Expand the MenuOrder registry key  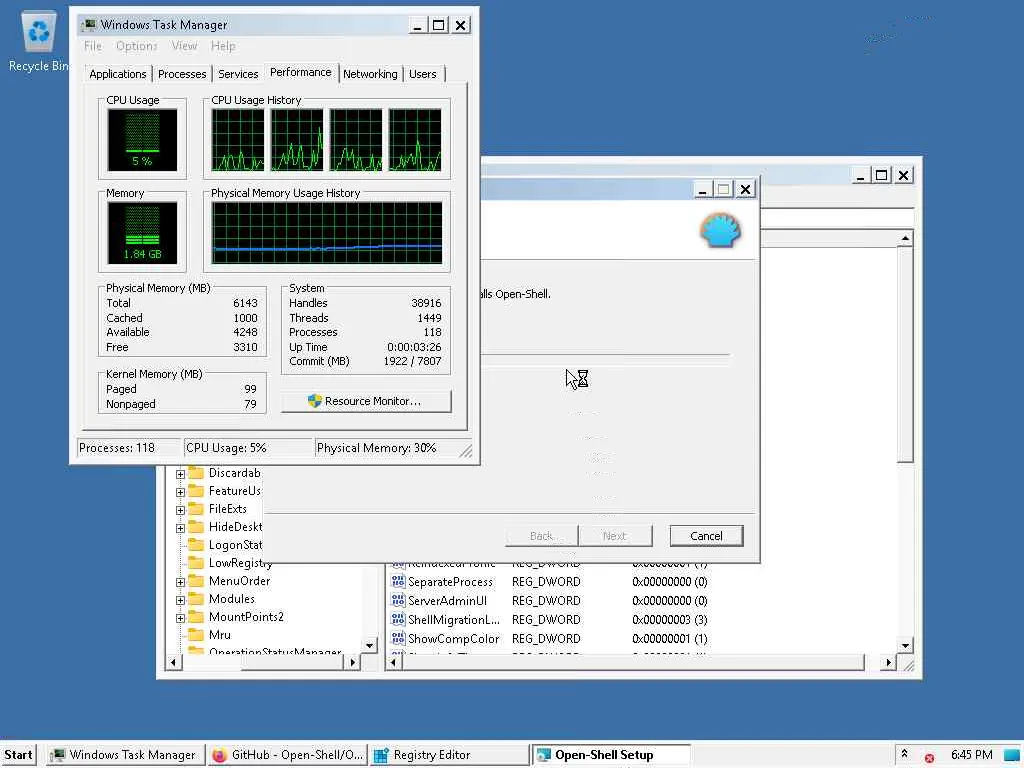tap(180, 582)
